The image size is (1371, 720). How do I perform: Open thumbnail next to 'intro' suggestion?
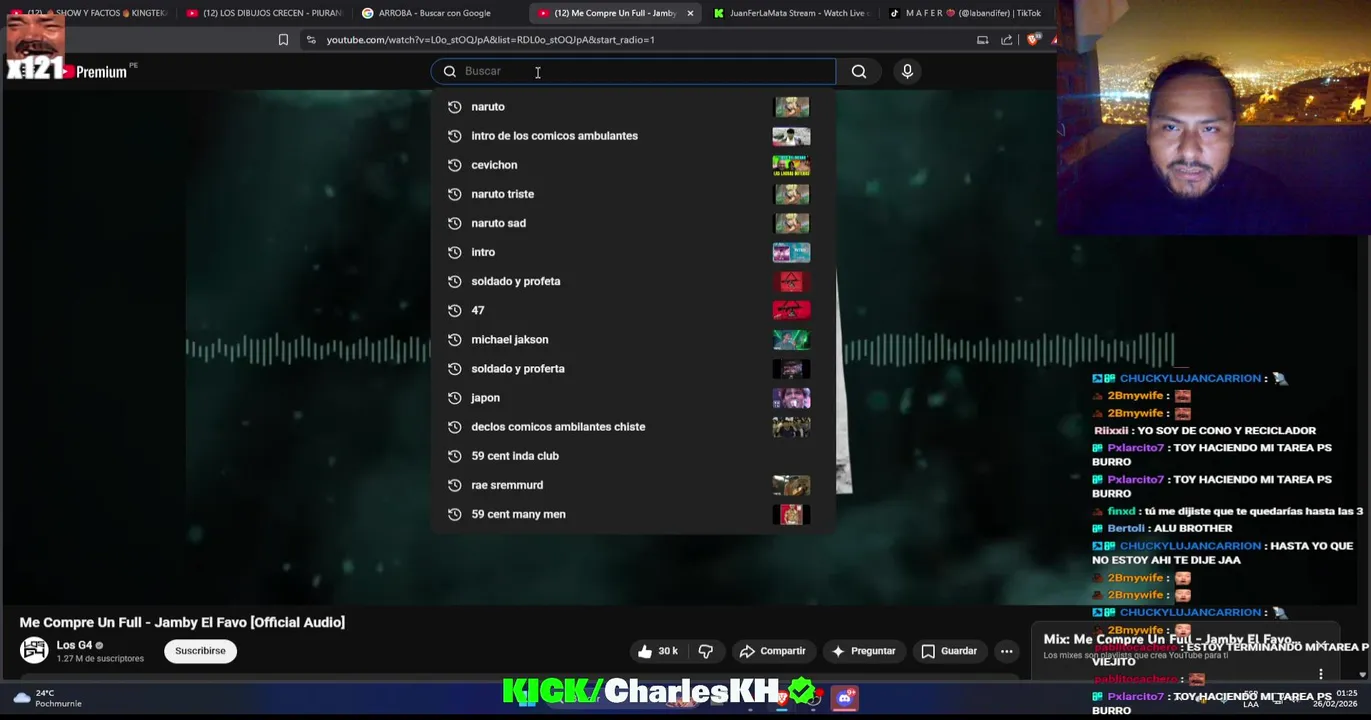[x=791, y=252]
